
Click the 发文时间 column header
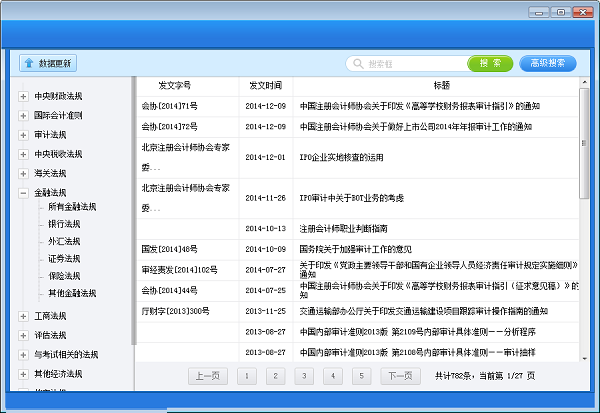pos(266,85)
